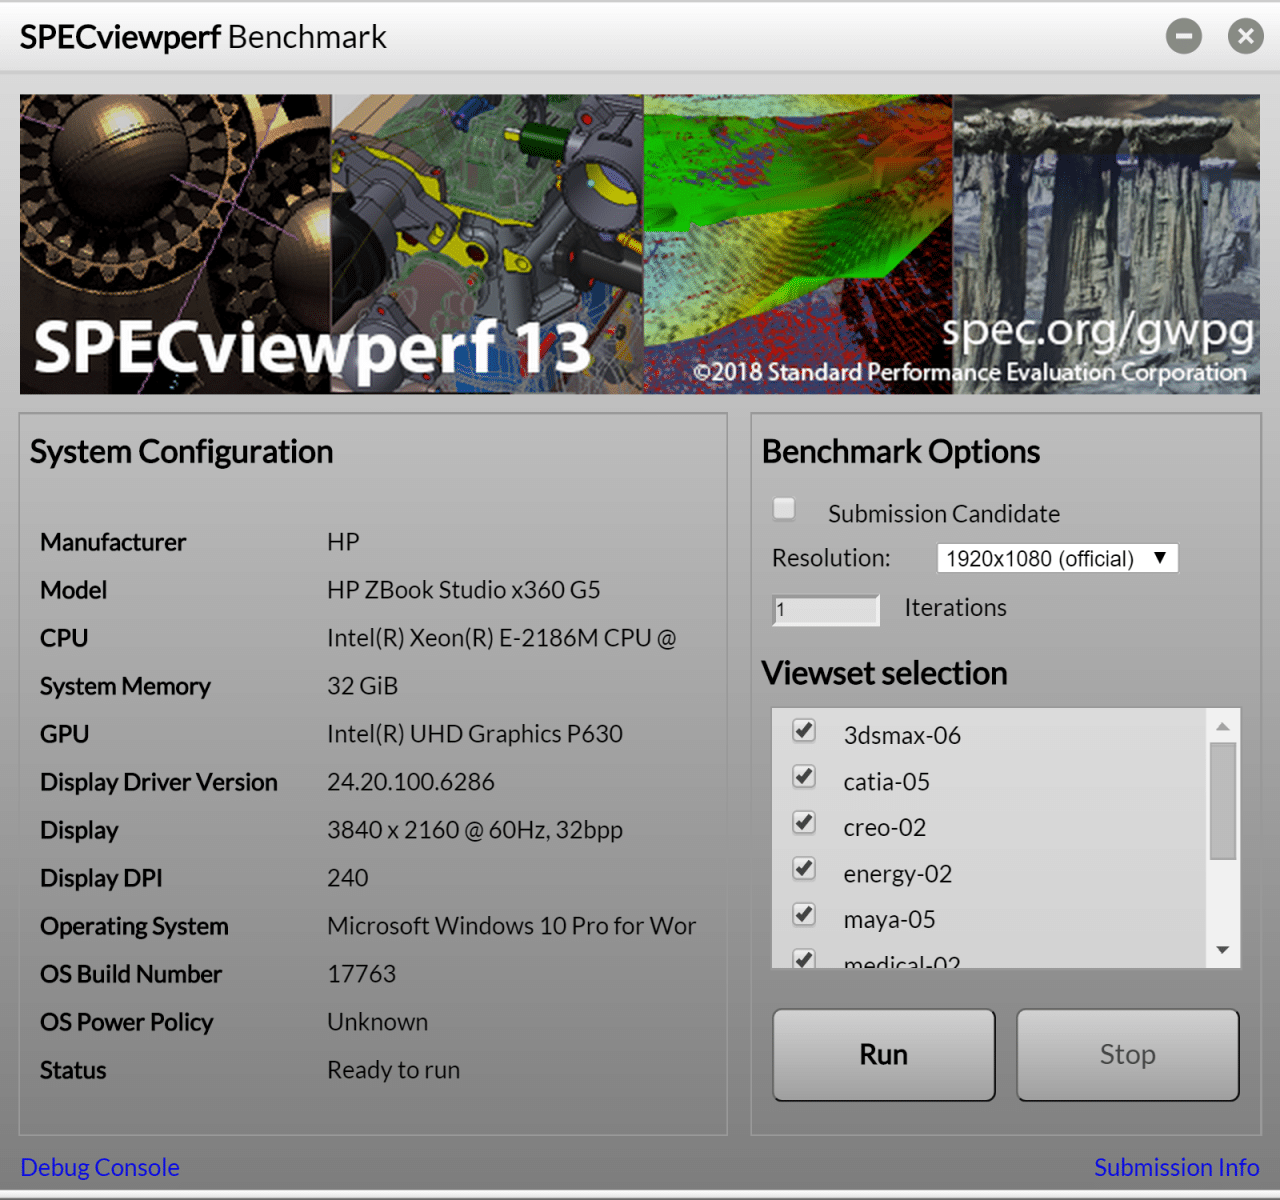Screen dimensions: 1280x1200
Task: Uncheck the catia-05 viewset
Action: pyautogui.click(x=804, y=776)
